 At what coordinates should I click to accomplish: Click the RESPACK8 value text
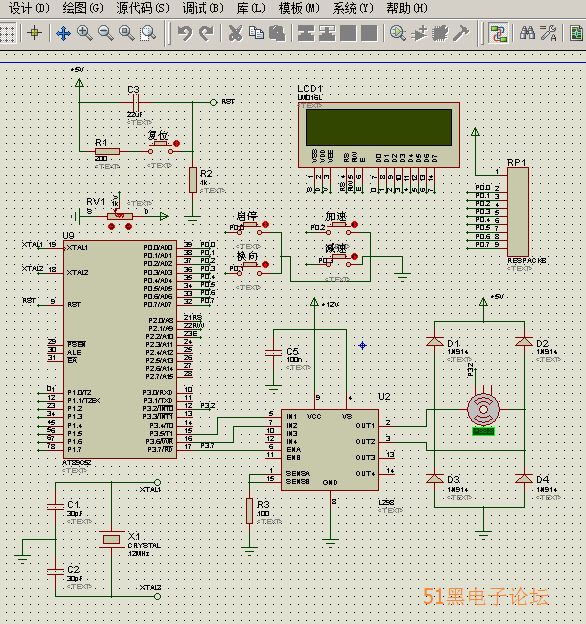pos(527,260)
